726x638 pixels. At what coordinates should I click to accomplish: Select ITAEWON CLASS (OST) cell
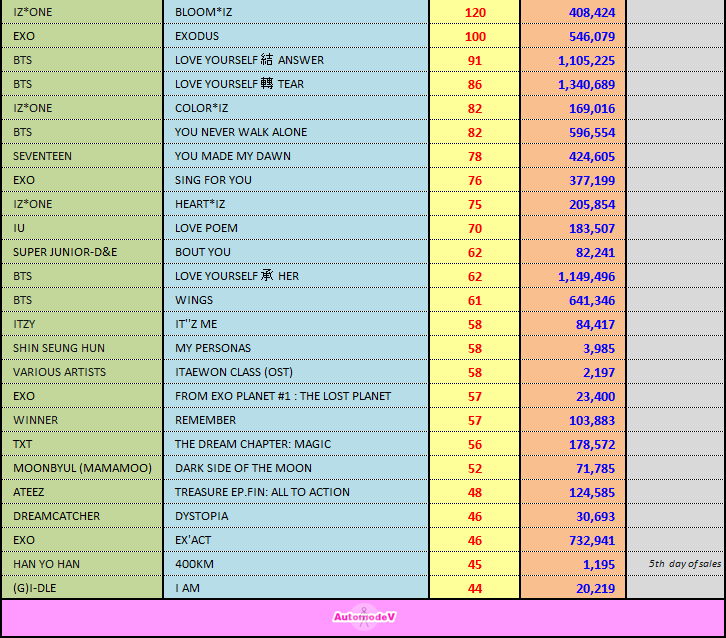pyautogui.click(x=296, y=372)
